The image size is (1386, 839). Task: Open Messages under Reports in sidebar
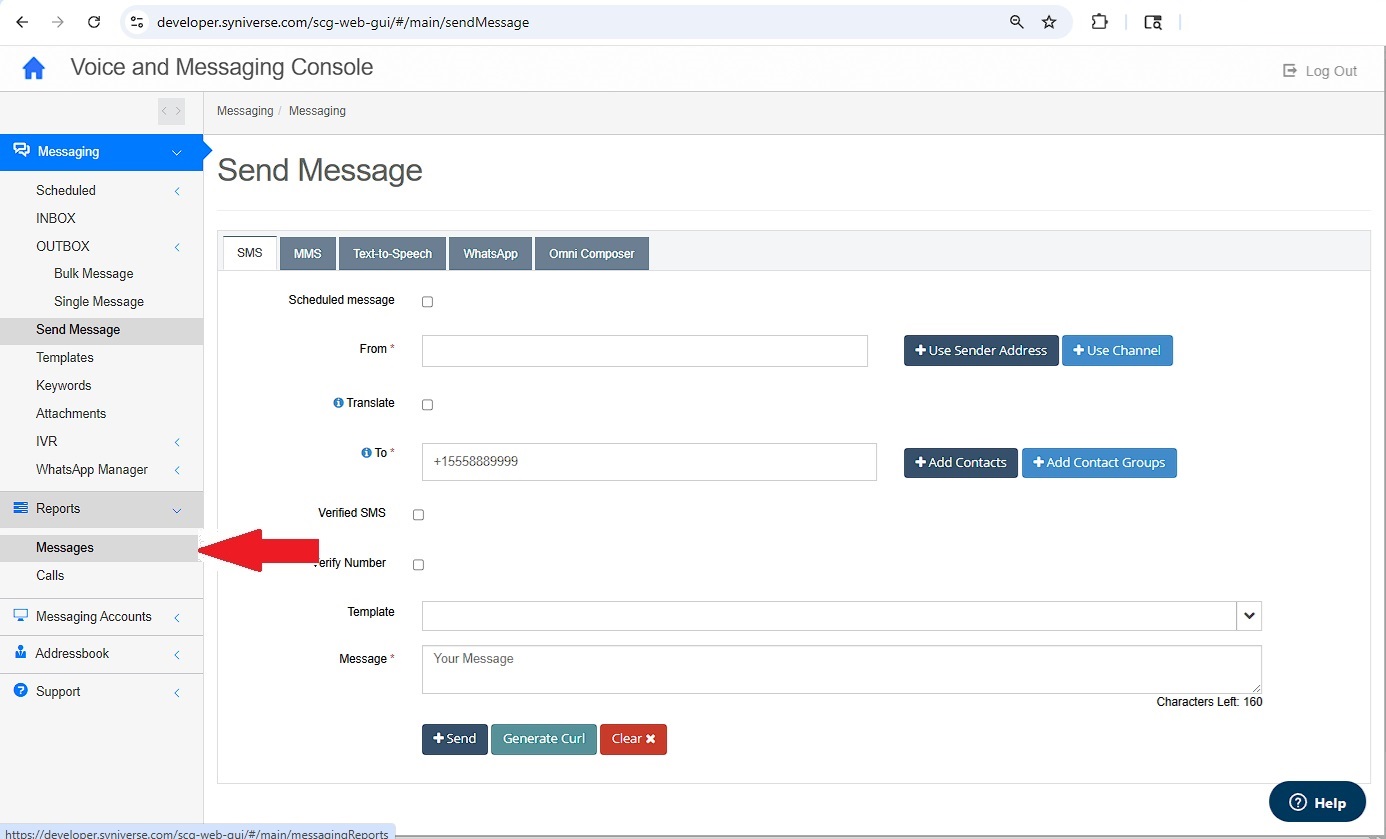pyautogui.click(x=65, y=548)
